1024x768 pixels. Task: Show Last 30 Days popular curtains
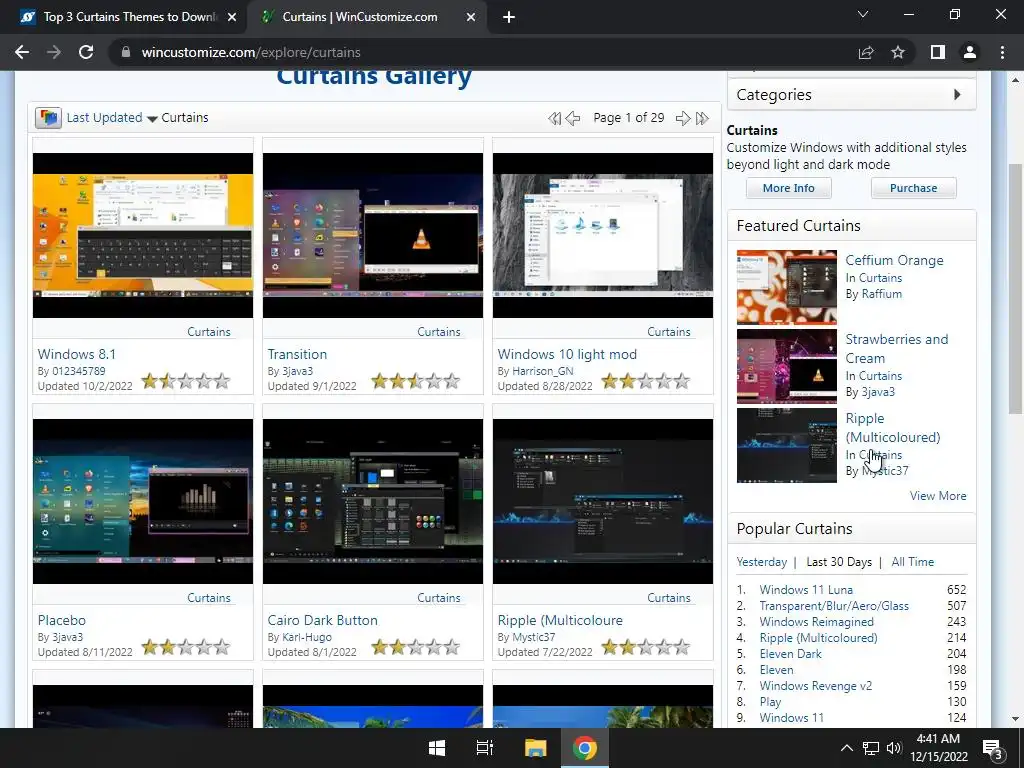click(x=839, y=562)
